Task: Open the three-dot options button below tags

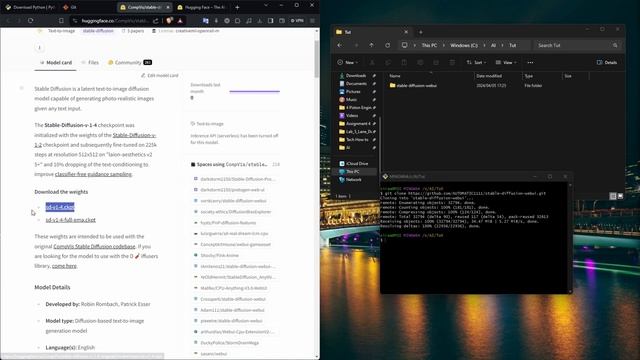Action: click(40, 48)
